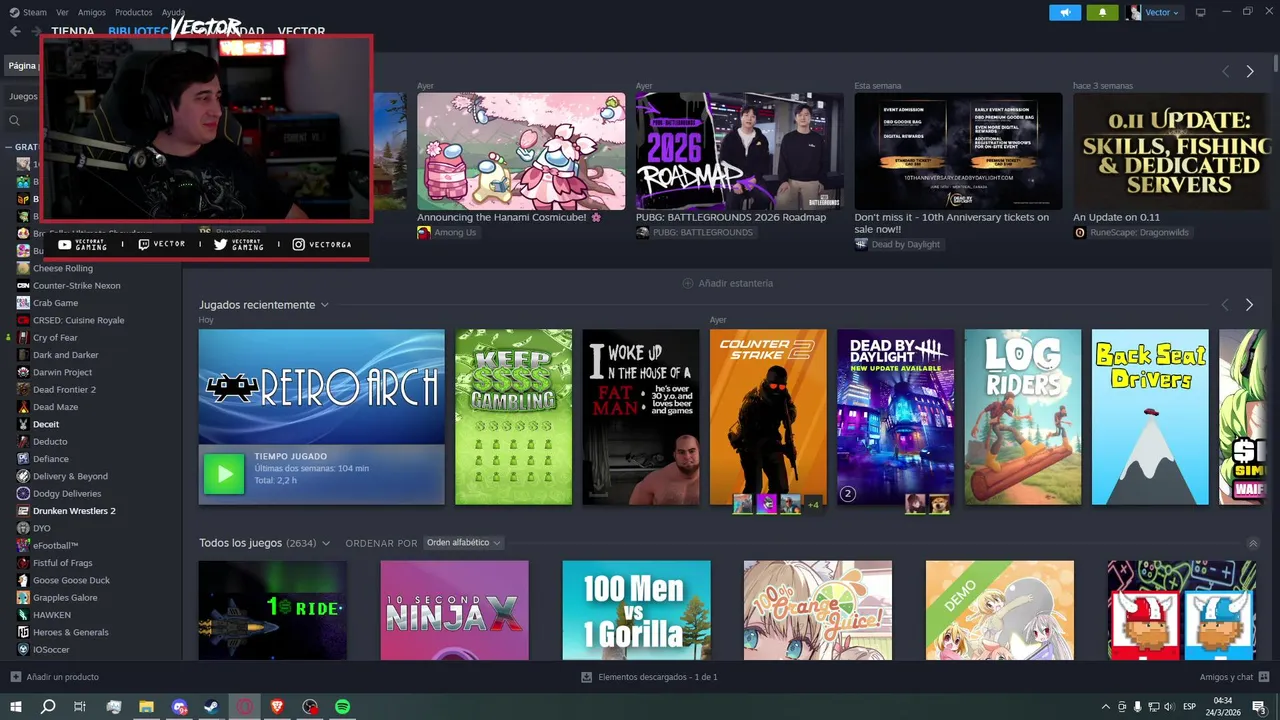Image resolution: width=1280 pixels, height=720 pixels.
Task: Go to the TIENDA tab
Action: [x=73, y=32]
